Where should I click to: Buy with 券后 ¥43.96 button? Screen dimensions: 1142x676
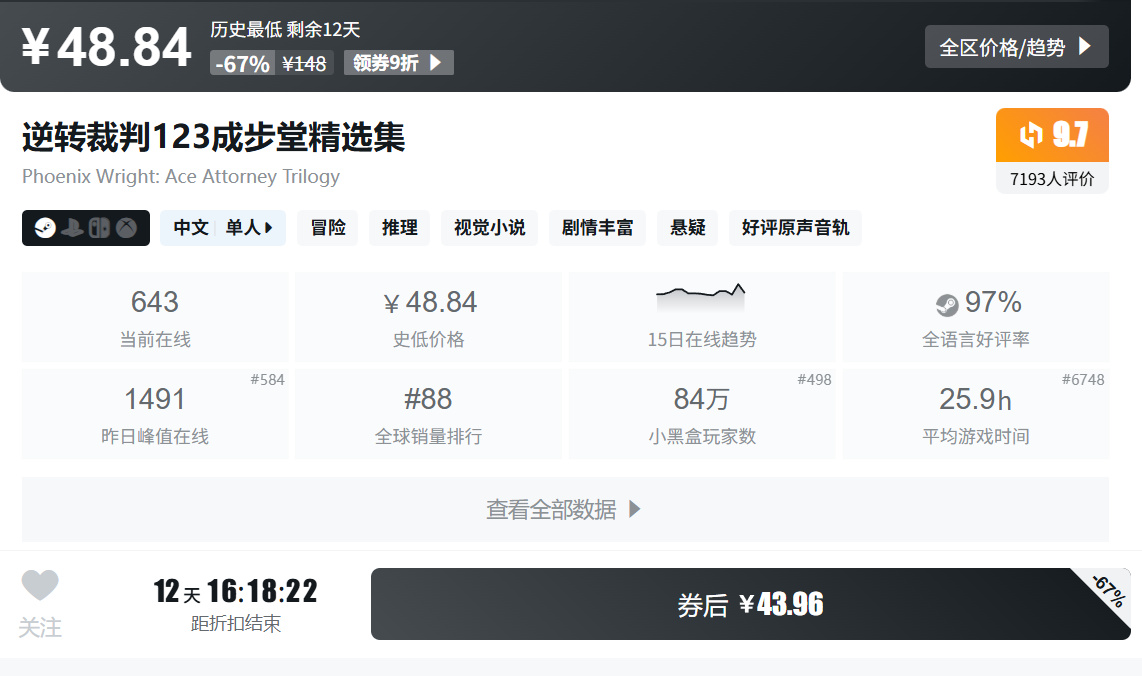(x=751, y=604)
